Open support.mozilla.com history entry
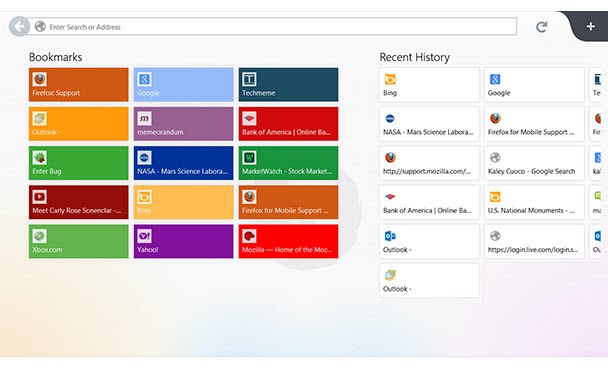The height and width of the screenshot is (368, 608). (x=429, y=163)
